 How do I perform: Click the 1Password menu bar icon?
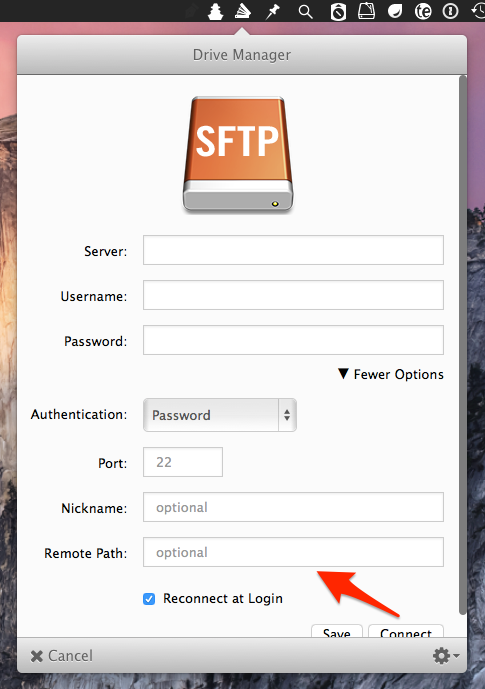pos(450,11)
